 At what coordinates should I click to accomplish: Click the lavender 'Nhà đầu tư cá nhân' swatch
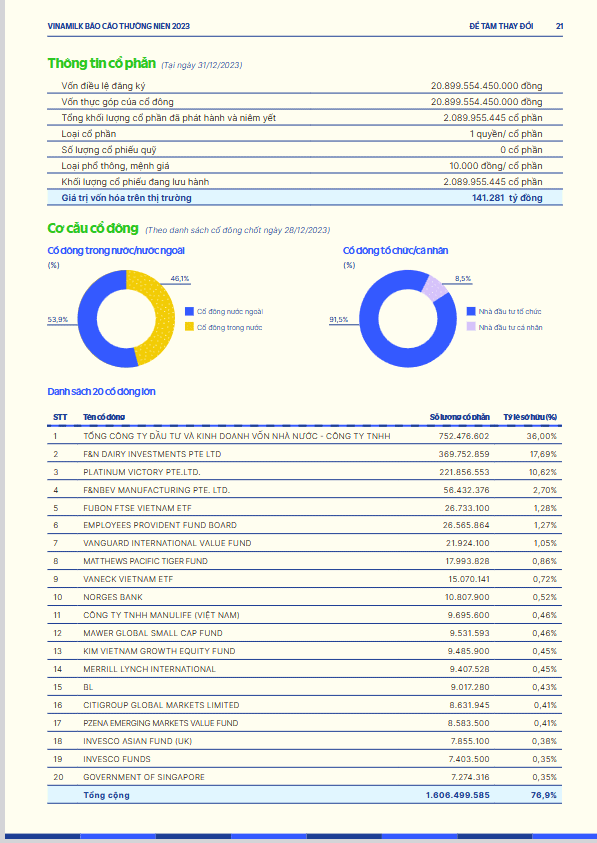(471, 327)
